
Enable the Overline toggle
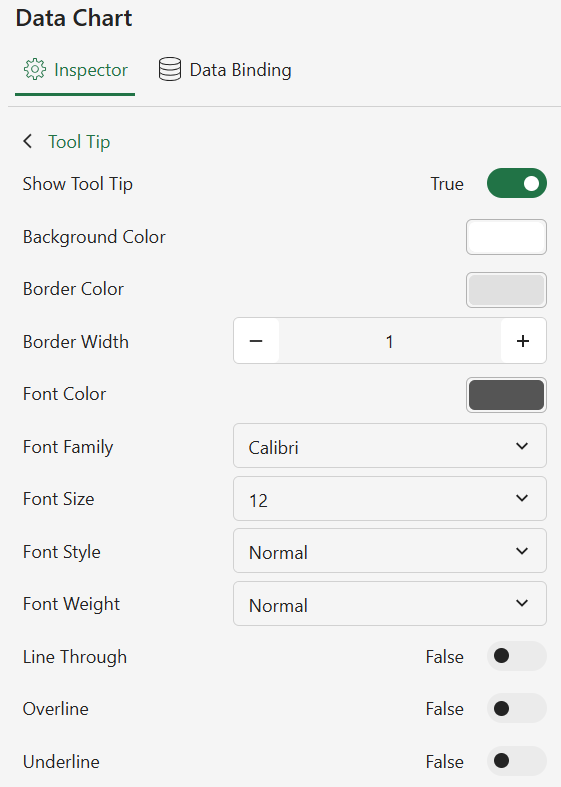pos(516,708)
